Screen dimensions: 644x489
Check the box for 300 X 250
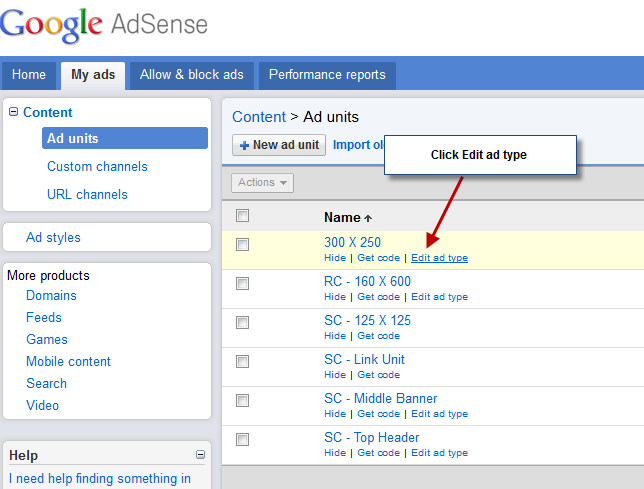pyautogui.click(x=242, y=244)
